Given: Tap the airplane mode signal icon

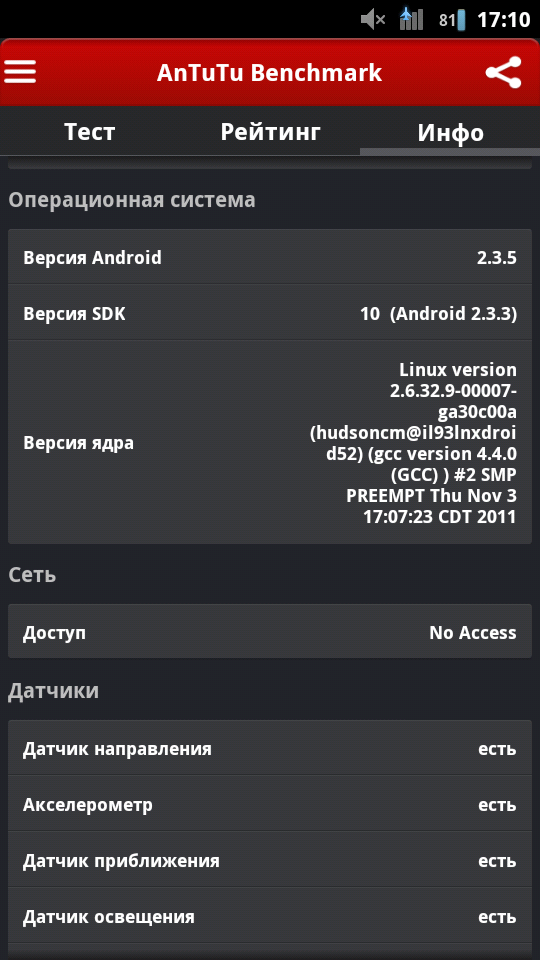Looking at the screenshot, I should 411,19.
